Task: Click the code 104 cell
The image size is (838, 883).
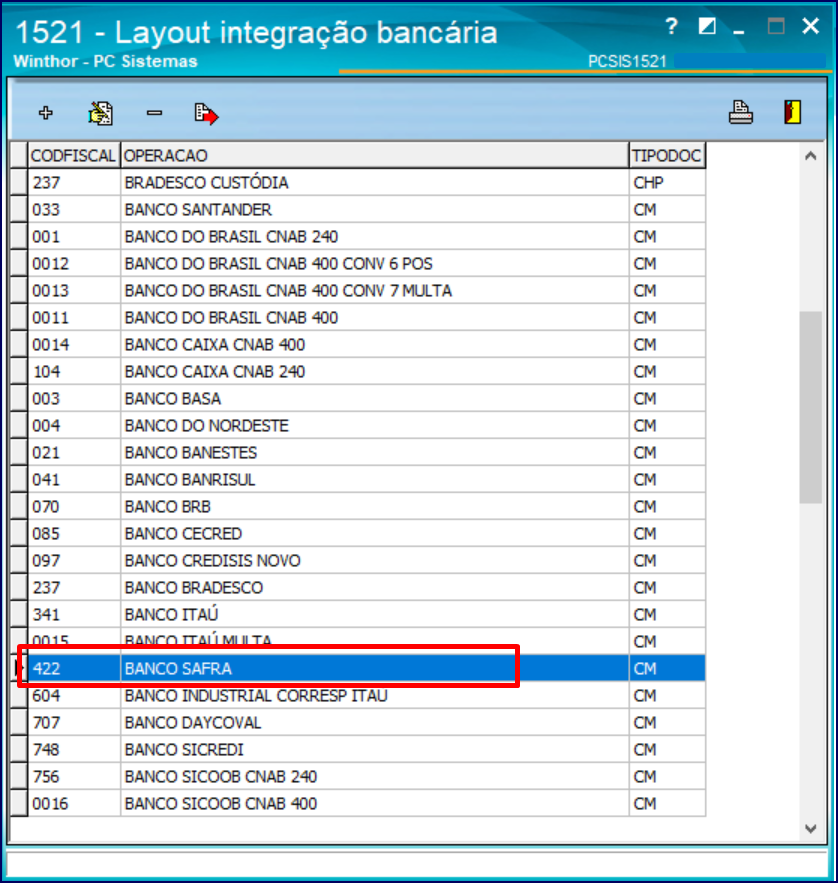Action: click(74, 372)
